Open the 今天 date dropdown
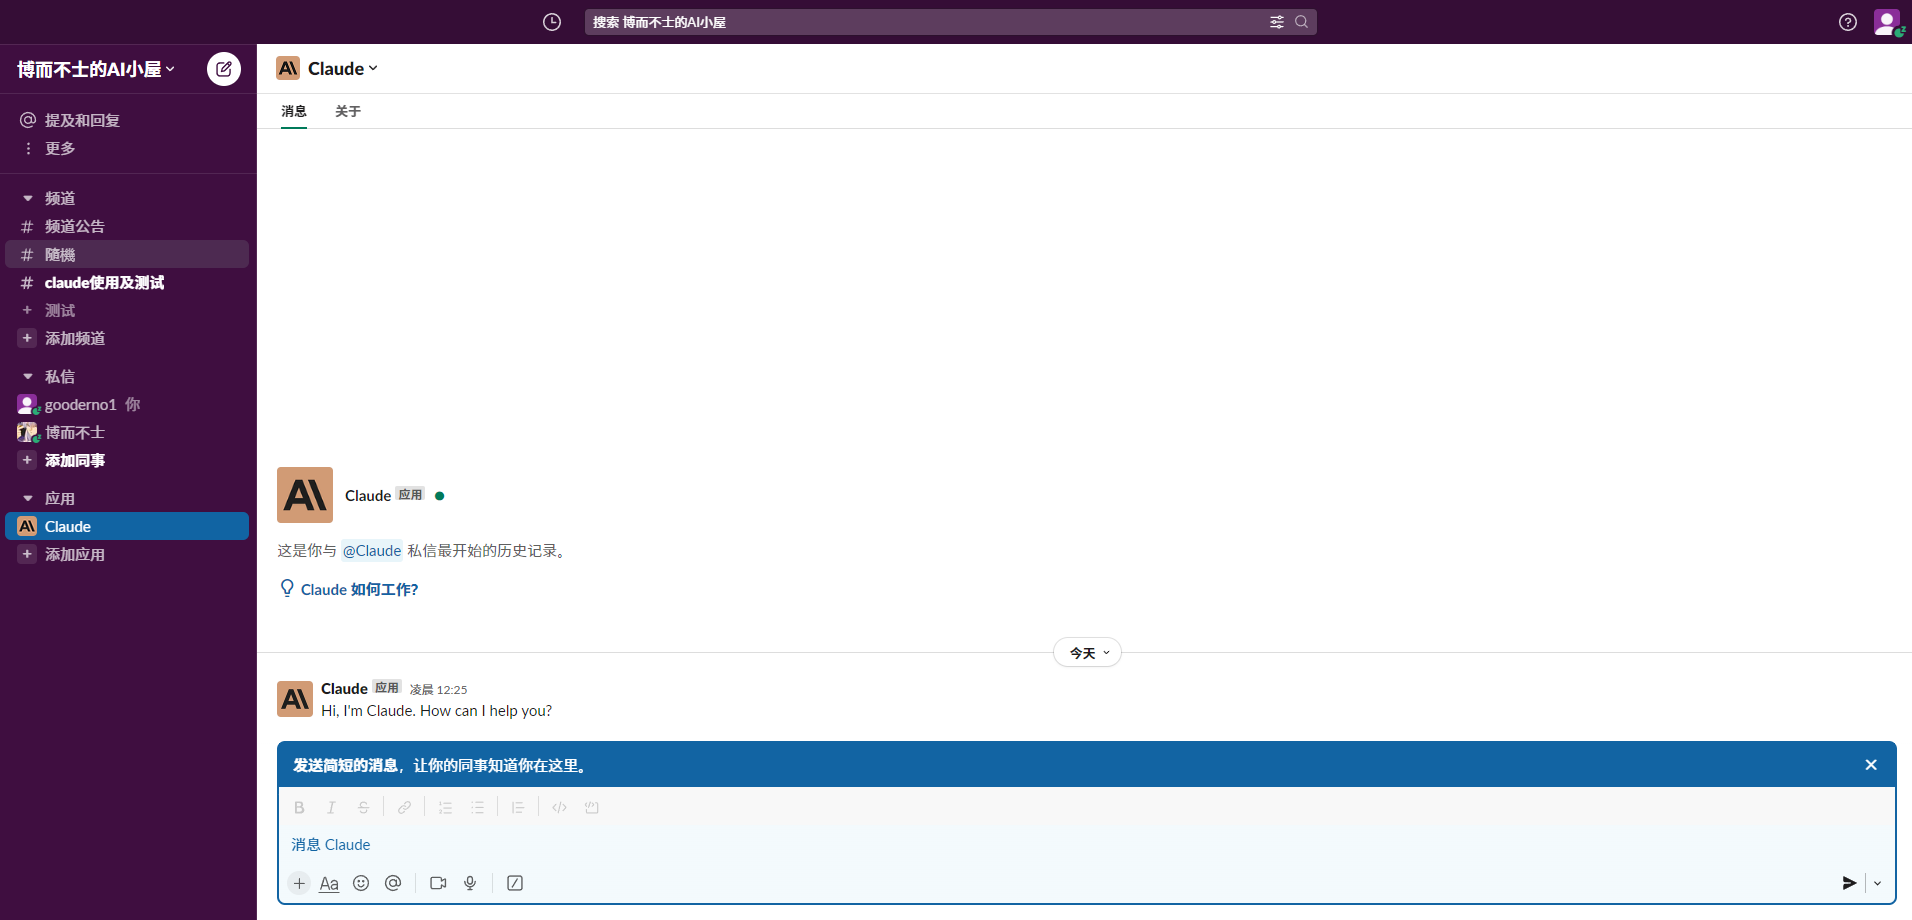This screenshot has width=1912, height=920. (1087, 653)
